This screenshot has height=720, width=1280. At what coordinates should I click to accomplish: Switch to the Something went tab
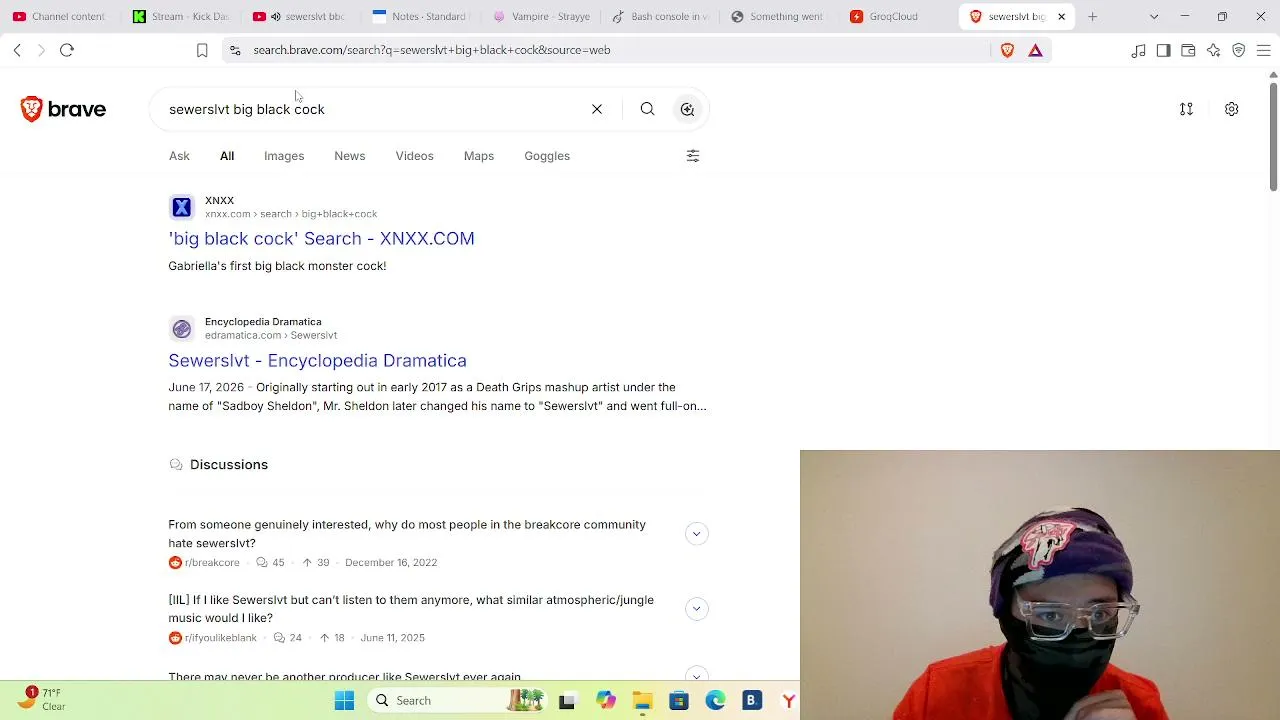(780, 16)
